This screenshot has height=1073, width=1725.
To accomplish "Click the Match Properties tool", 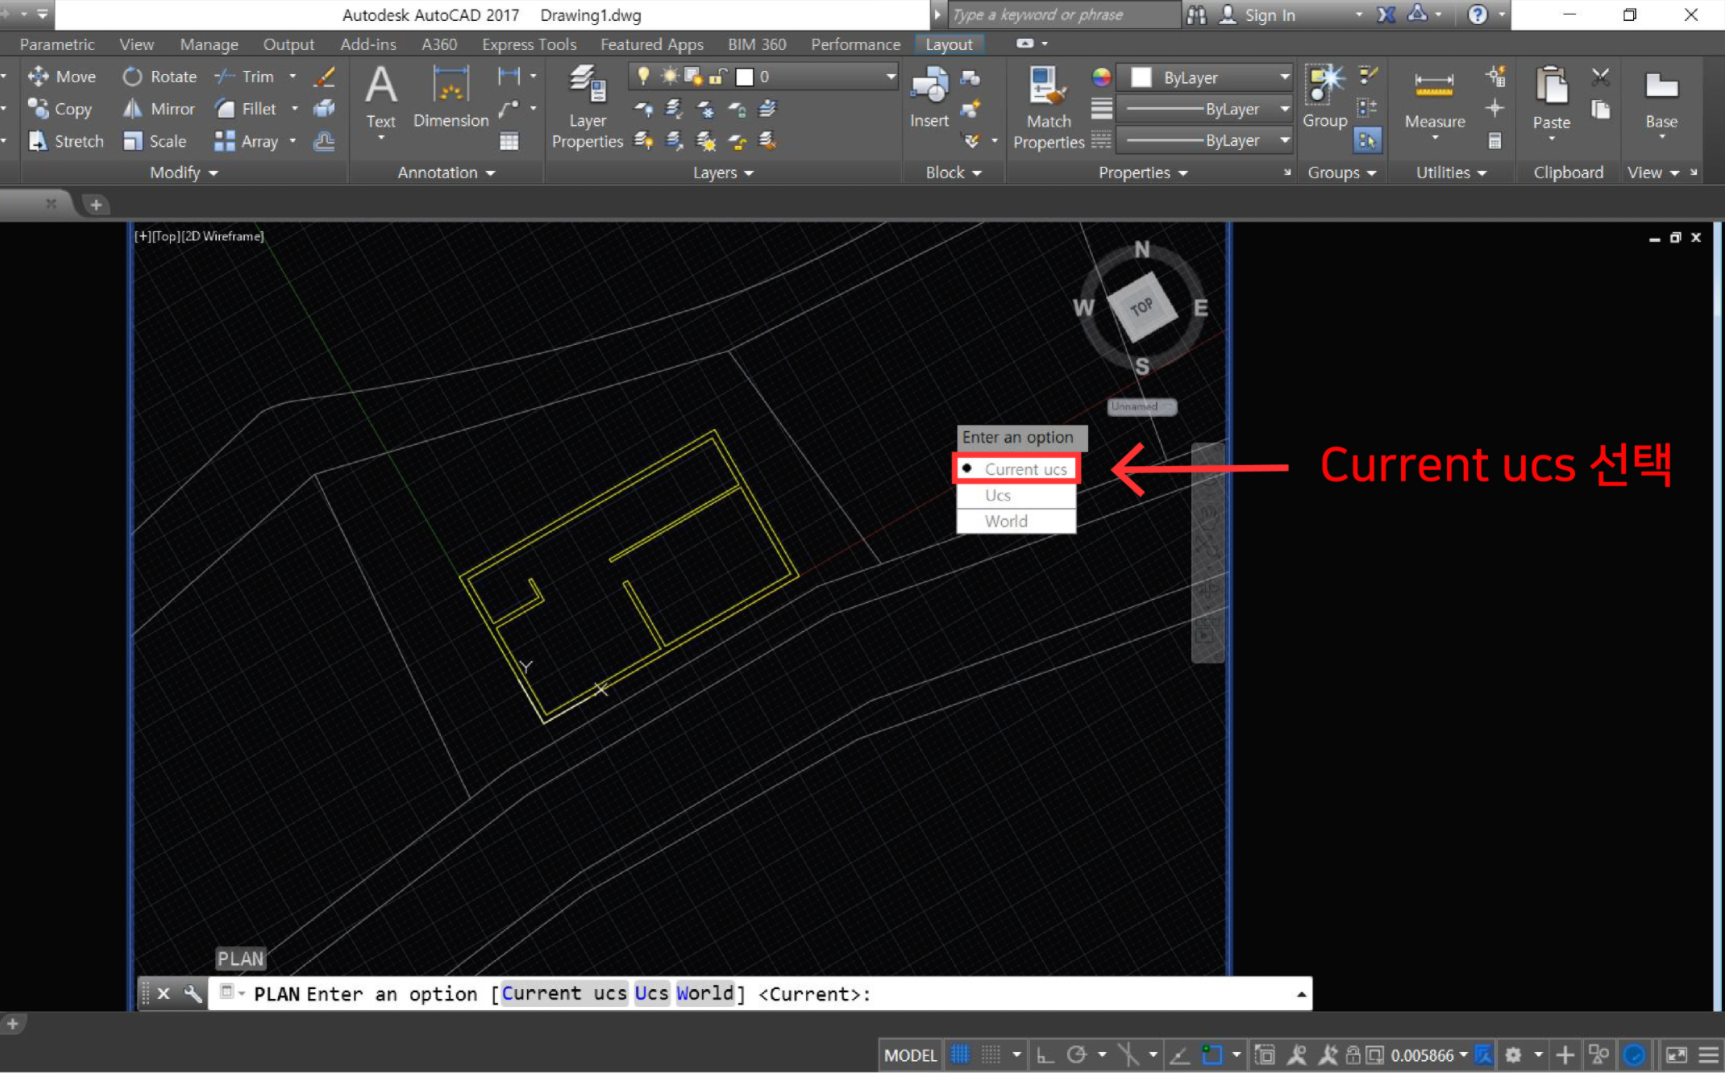I will pos(1048,108).
